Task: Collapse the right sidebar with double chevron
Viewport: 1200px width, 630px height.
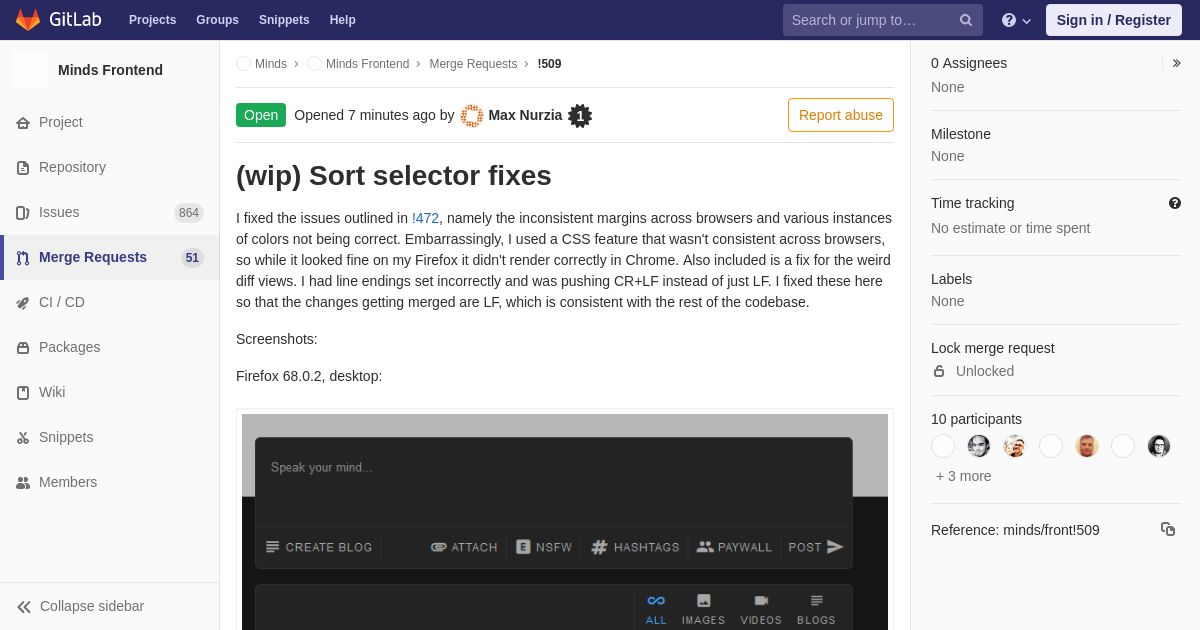Action: click(x=1176, y=63)
